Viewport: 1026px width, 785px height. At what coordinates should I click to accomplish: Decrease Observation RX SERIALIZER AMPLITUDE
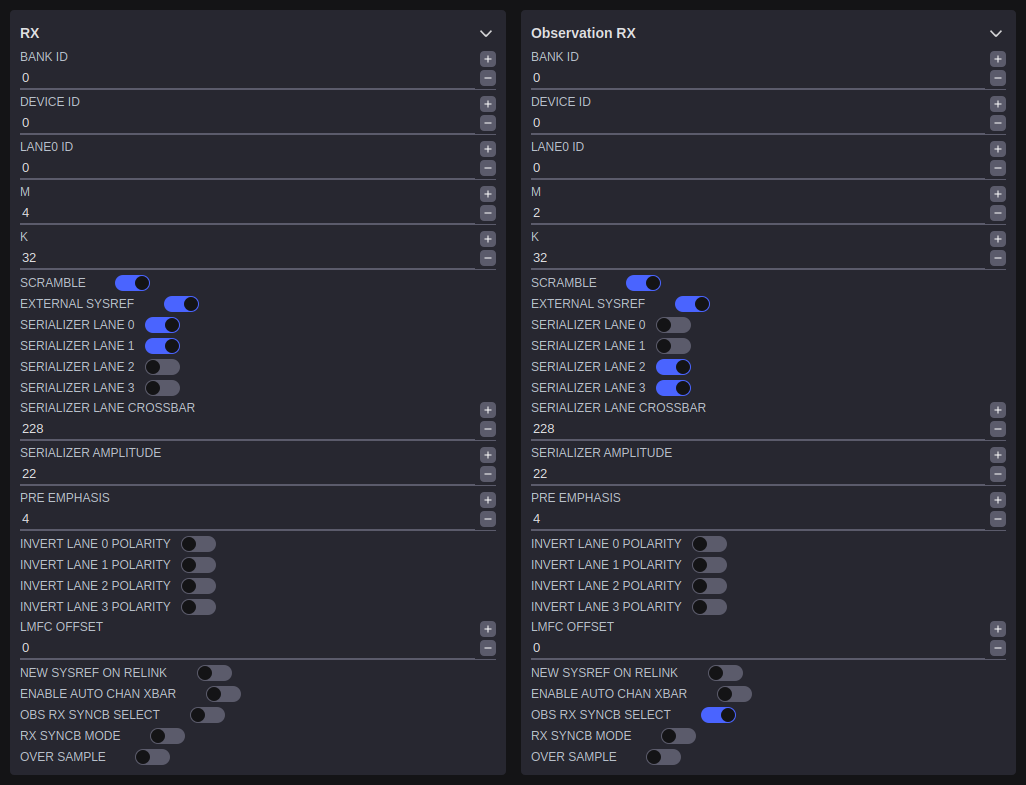click(997, 474)
